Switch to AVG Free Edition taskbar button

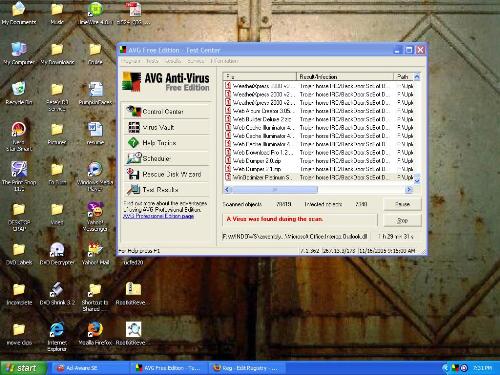pos(169,368)
